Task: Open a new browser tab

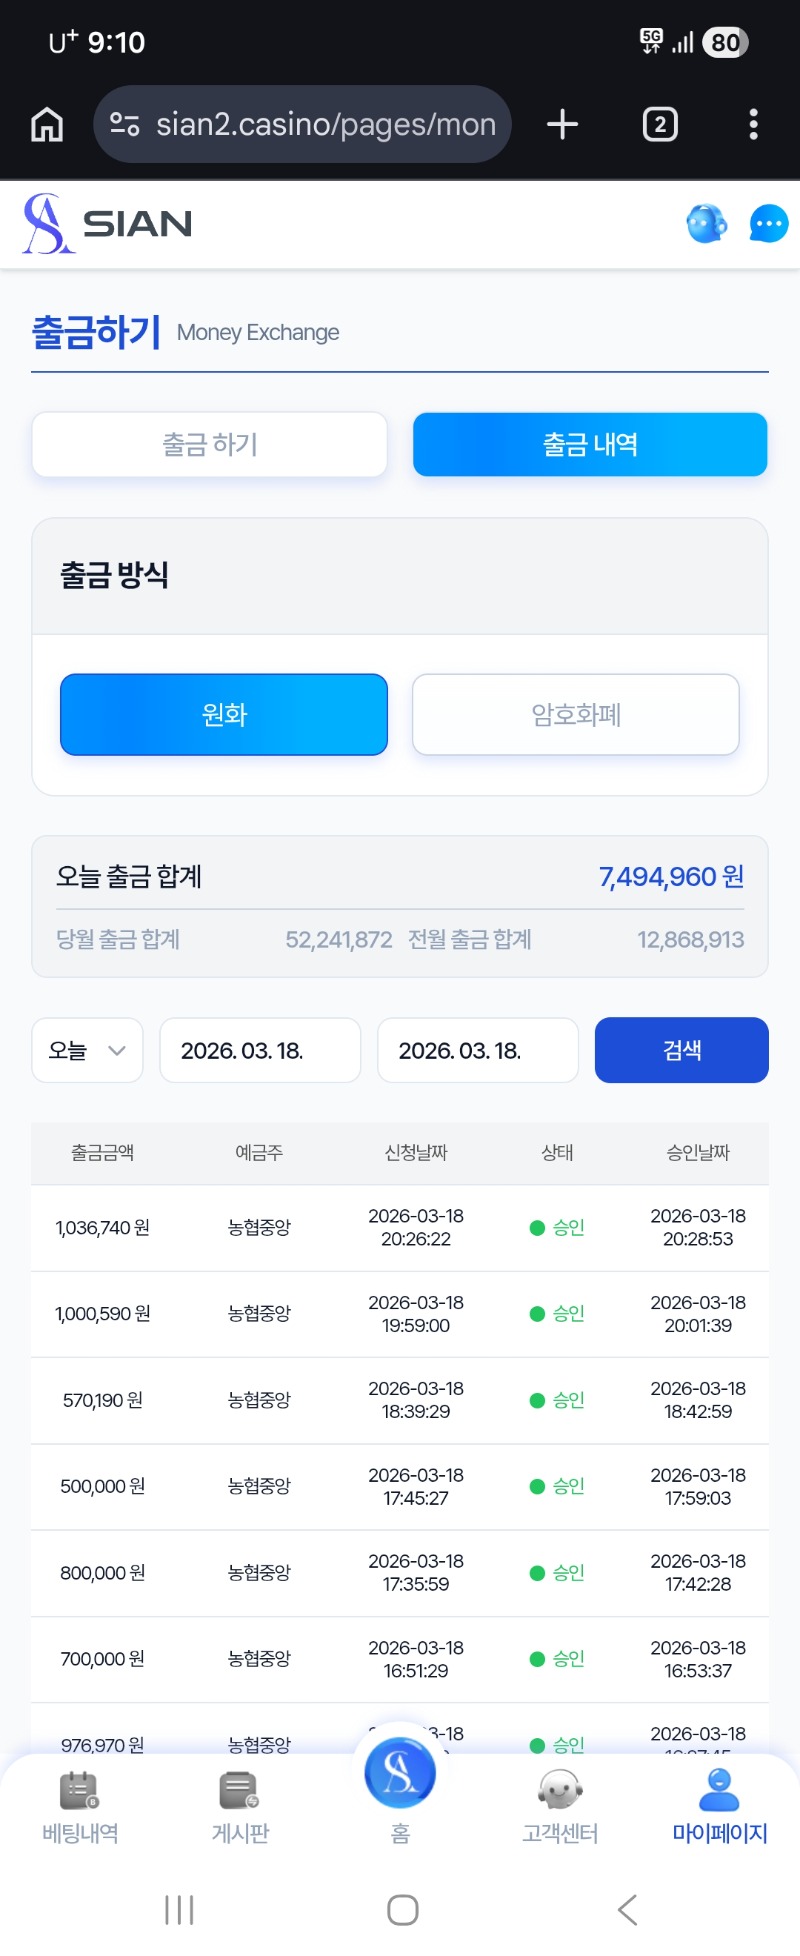Action: 562,125
